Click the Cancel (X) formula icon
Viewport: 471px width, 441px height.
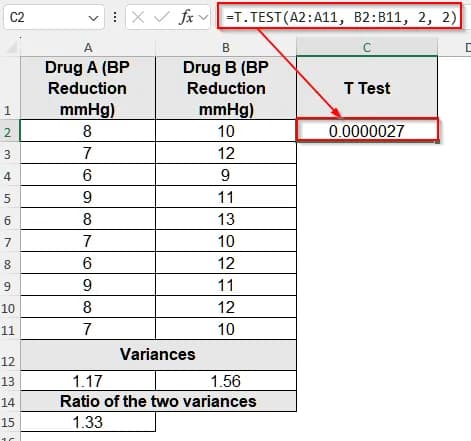138,17
